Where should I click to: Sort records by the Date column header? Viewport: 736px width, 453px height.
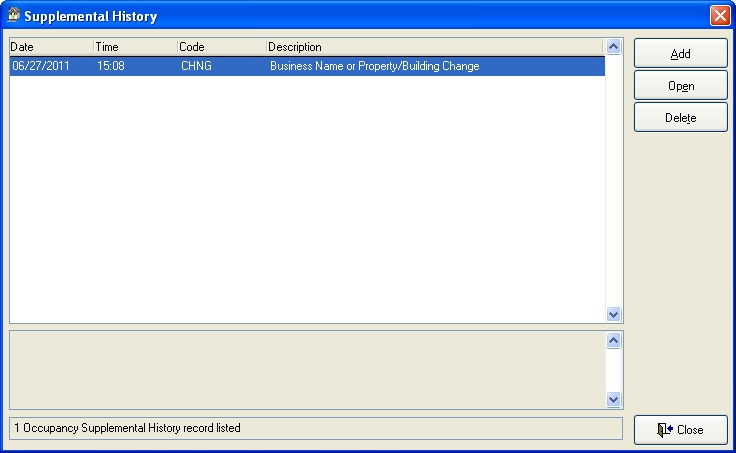pyautogui.click(x=51, y=47)
